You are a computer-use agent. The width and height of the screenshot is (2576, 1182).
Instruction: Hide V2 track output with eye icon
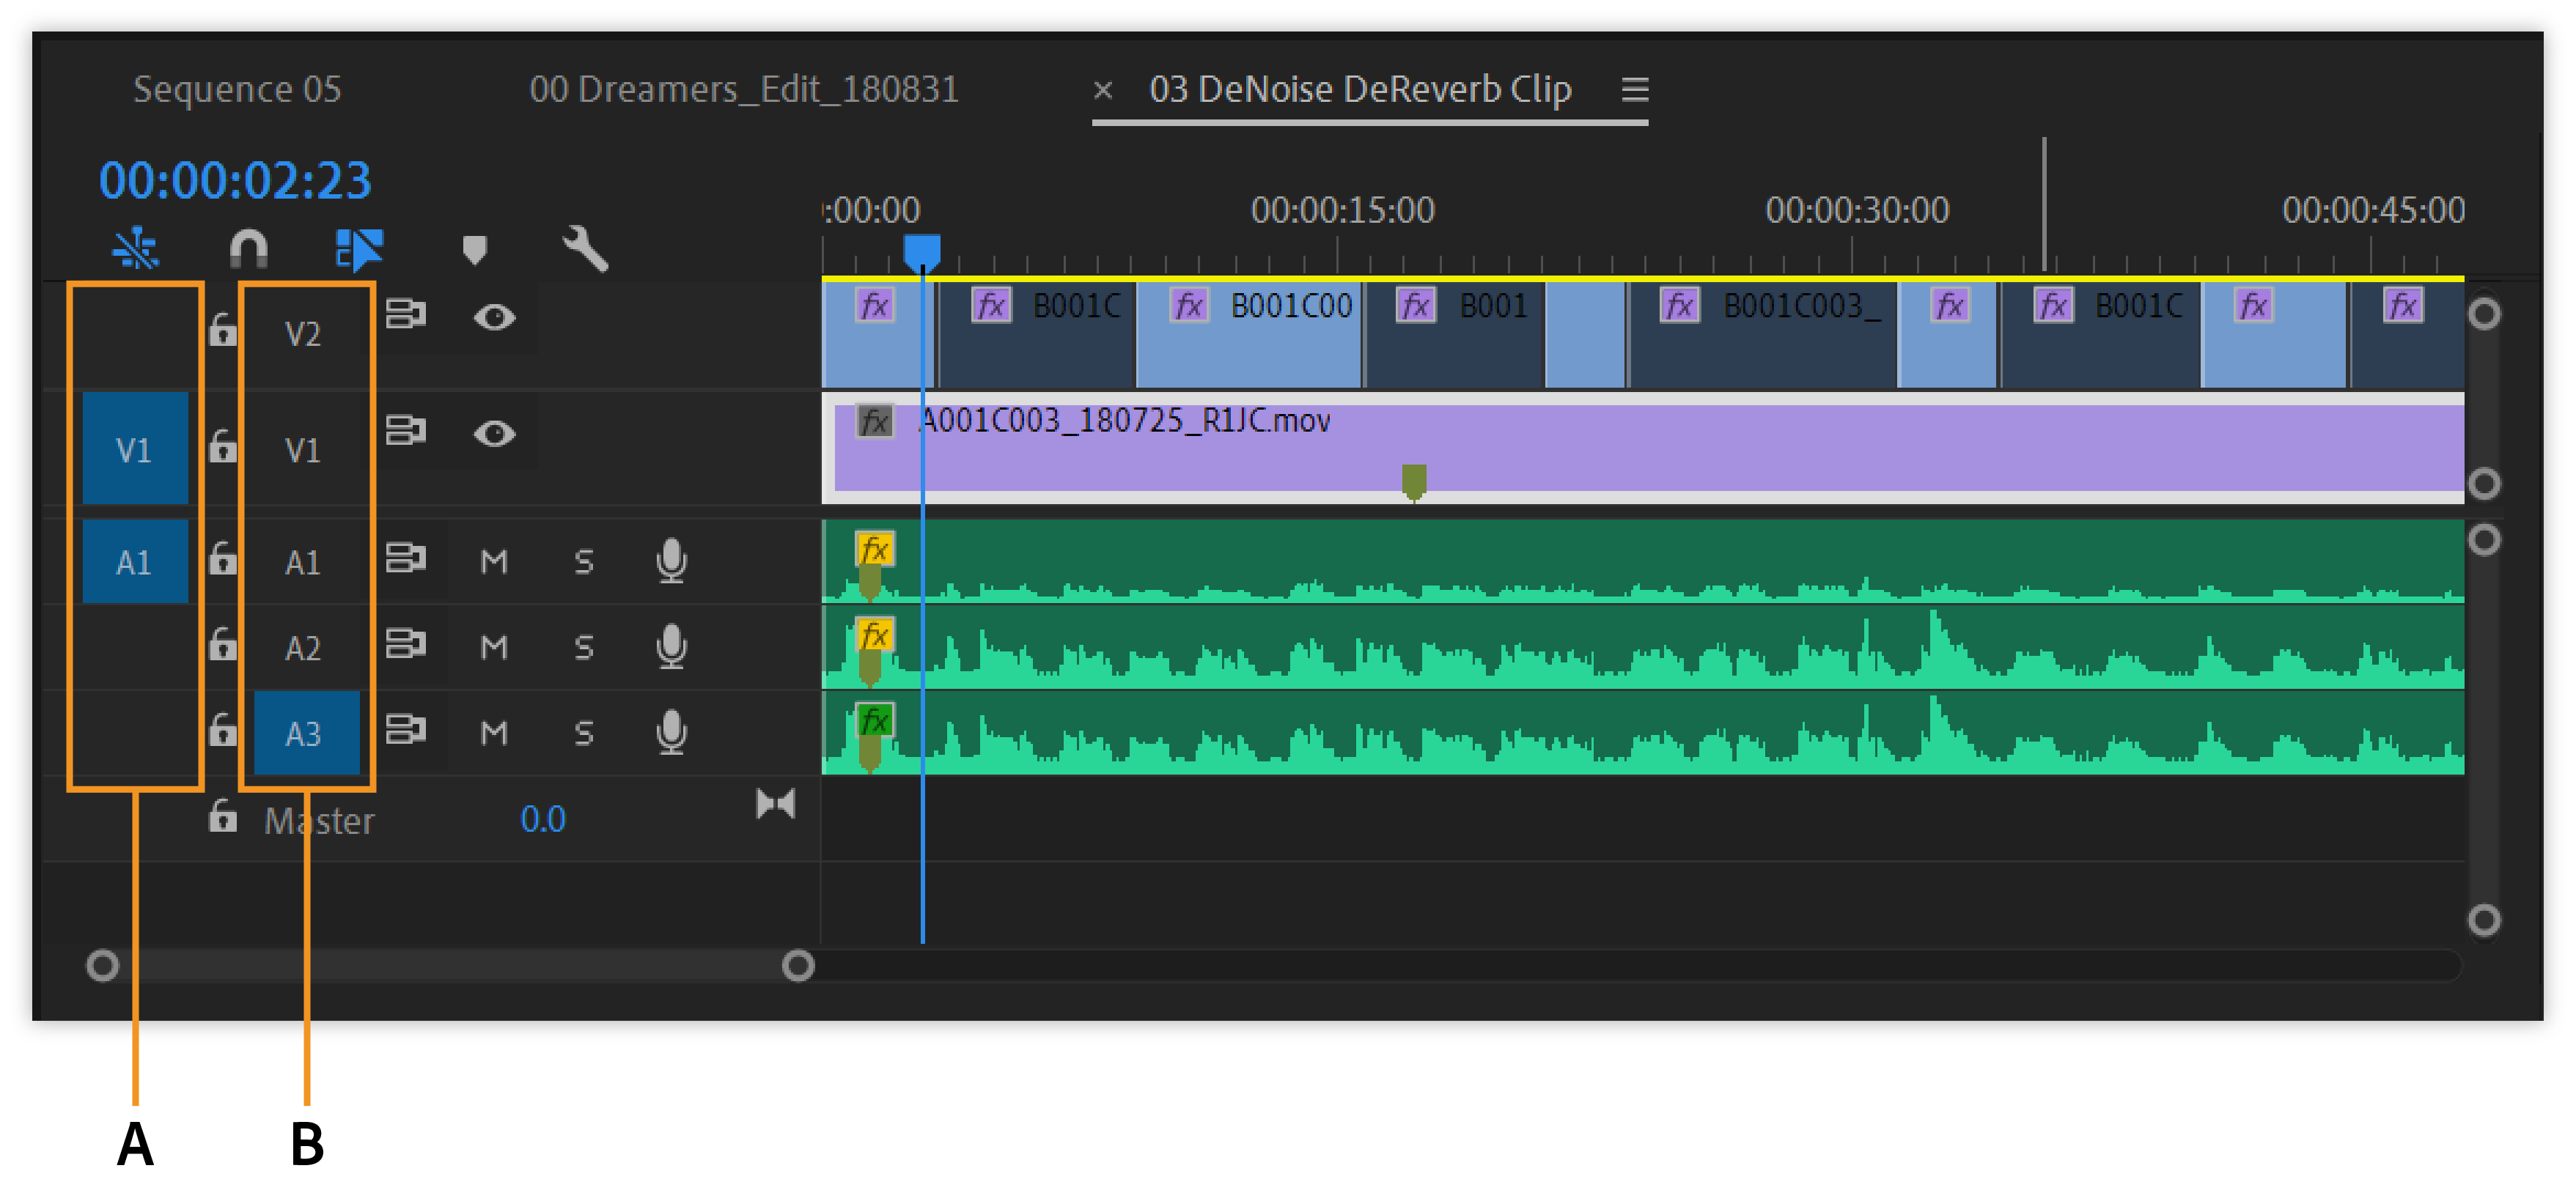494,318
